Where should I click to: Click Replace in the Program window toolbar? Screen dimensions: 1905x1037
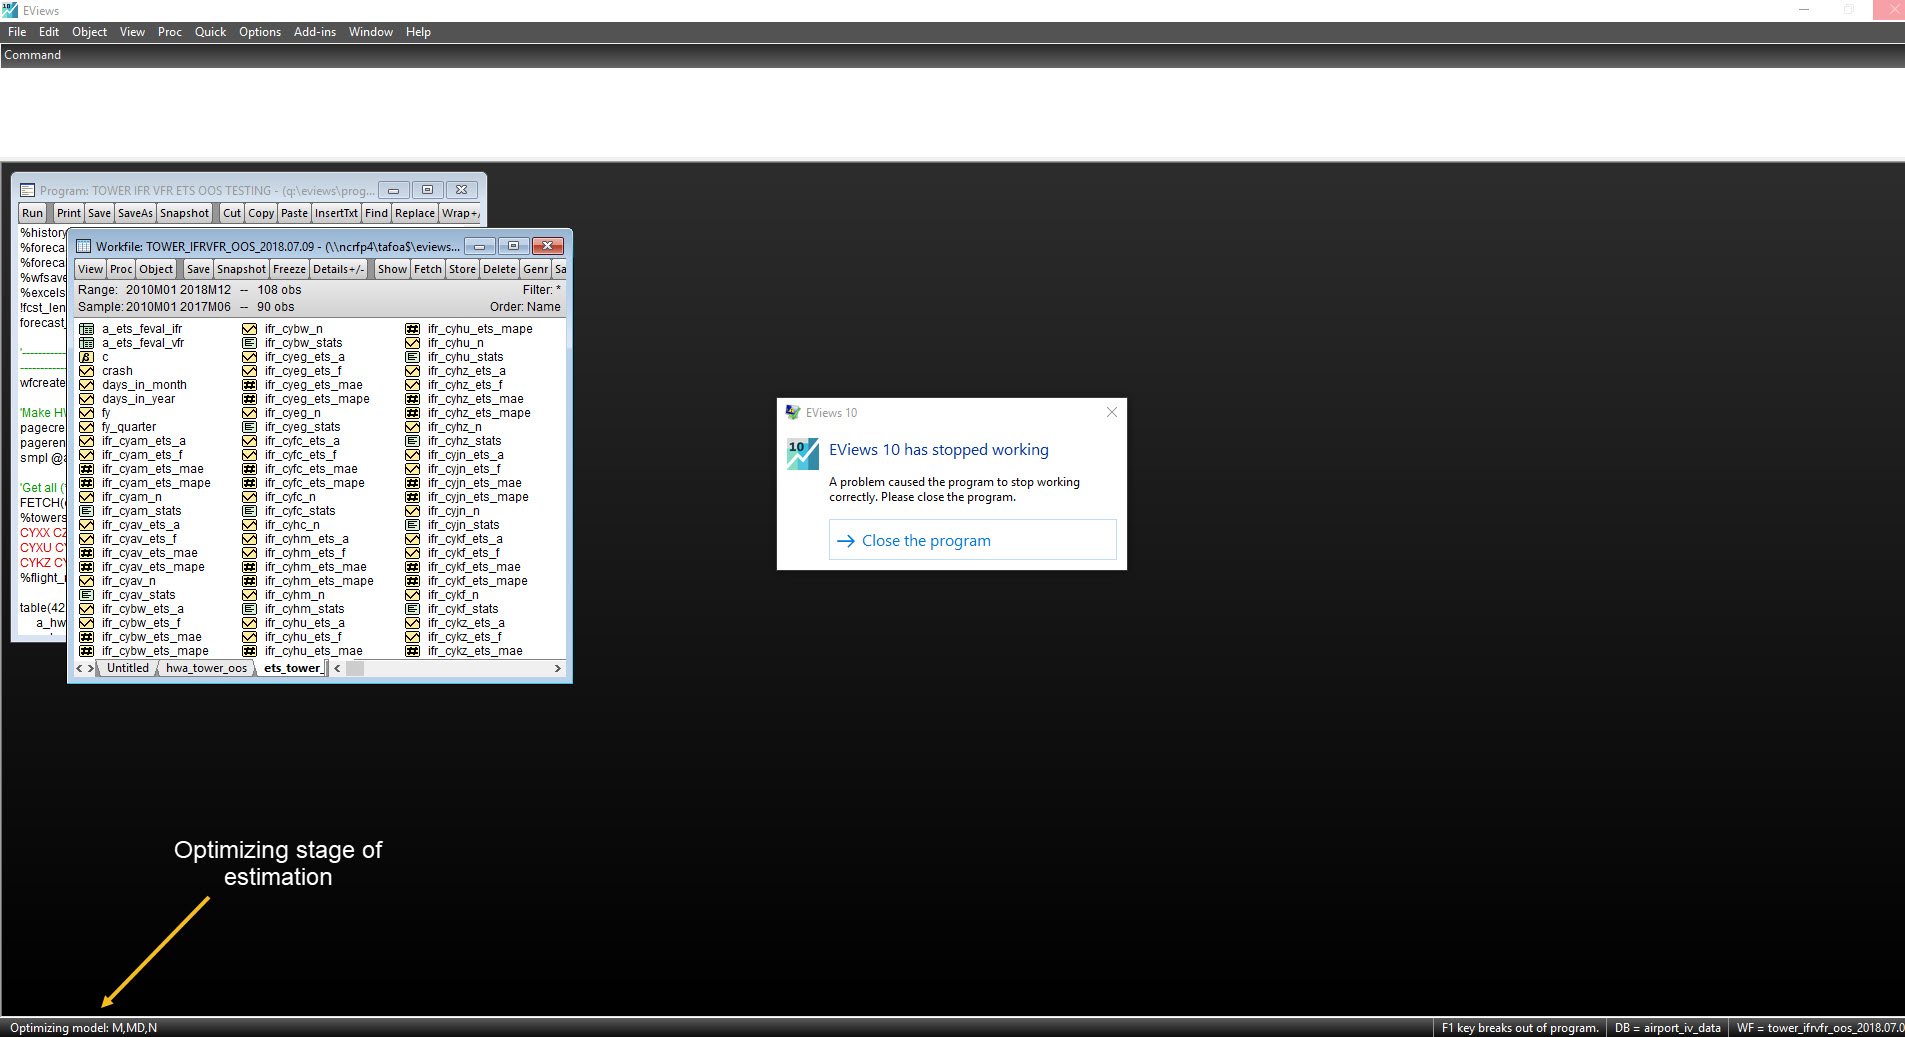[x=414, y=213]
